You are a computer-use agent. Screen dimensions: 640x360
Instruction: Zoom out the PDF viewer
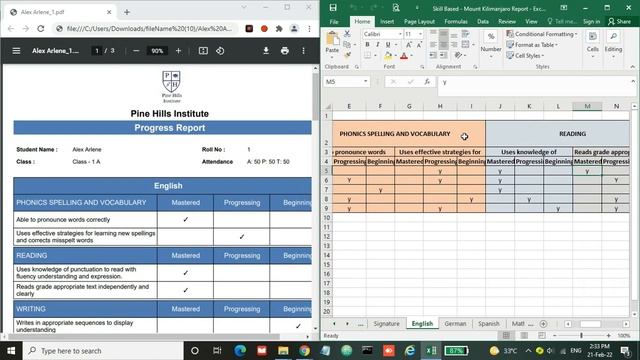click(136, 51)
